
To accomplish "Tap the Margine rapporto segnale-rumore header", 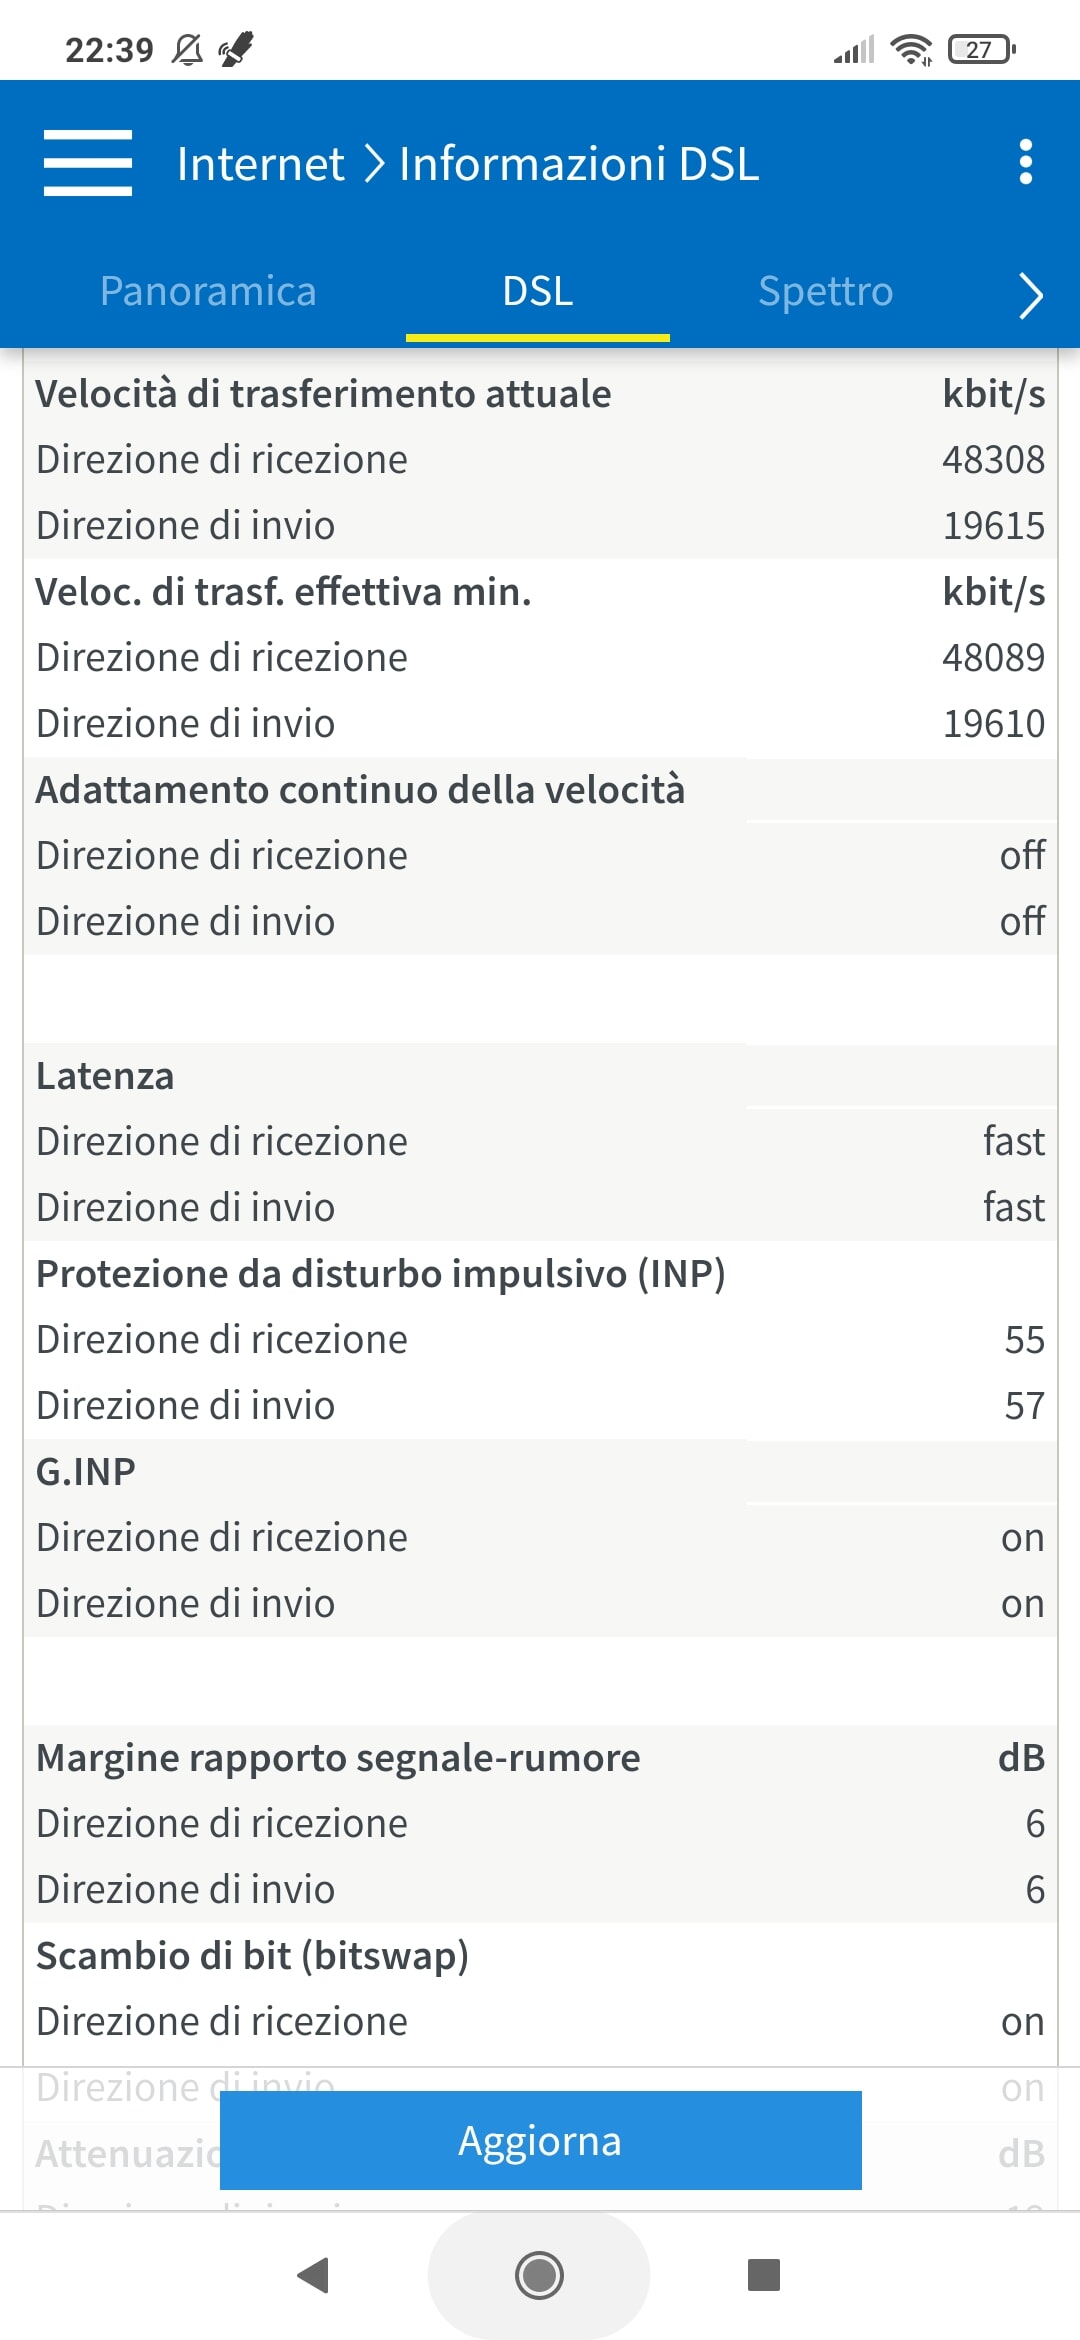I will point(338,1758).
